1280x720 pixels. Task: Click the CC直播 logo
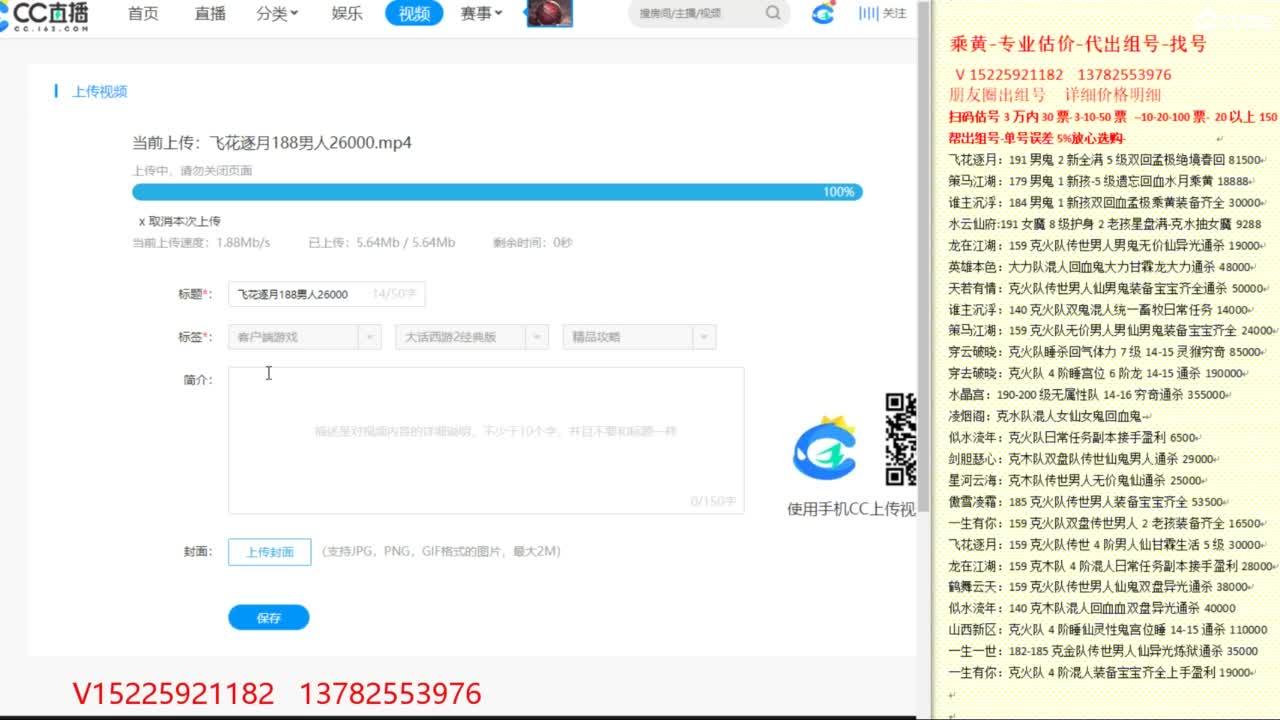coord(45,15)
